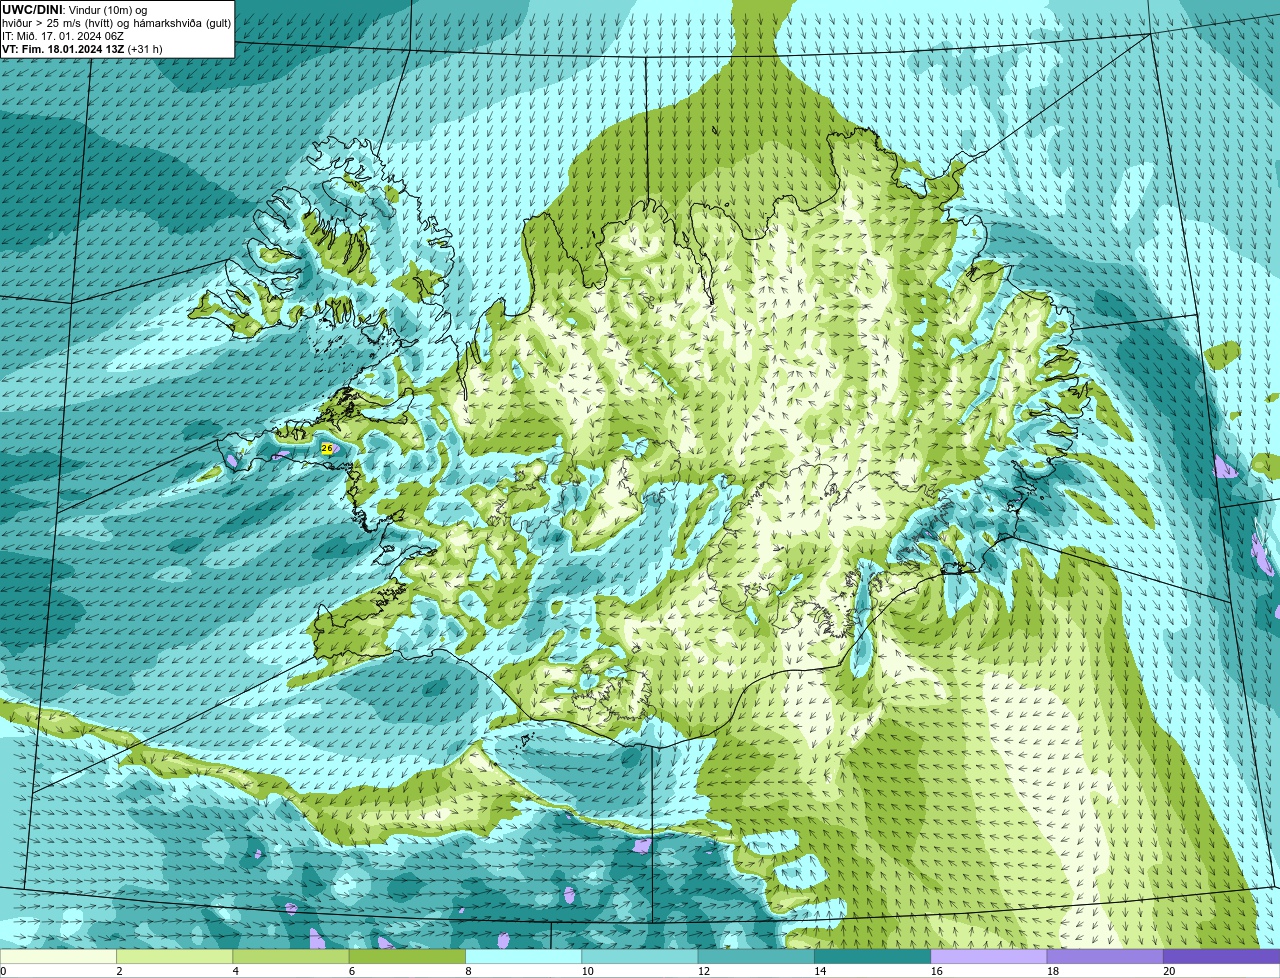The height and width of the screenshot is (978, 1280).
Task: Click the "VT: Fim. 18.01.2024 13Z (+31 h)" line
Action: [82, 49]
